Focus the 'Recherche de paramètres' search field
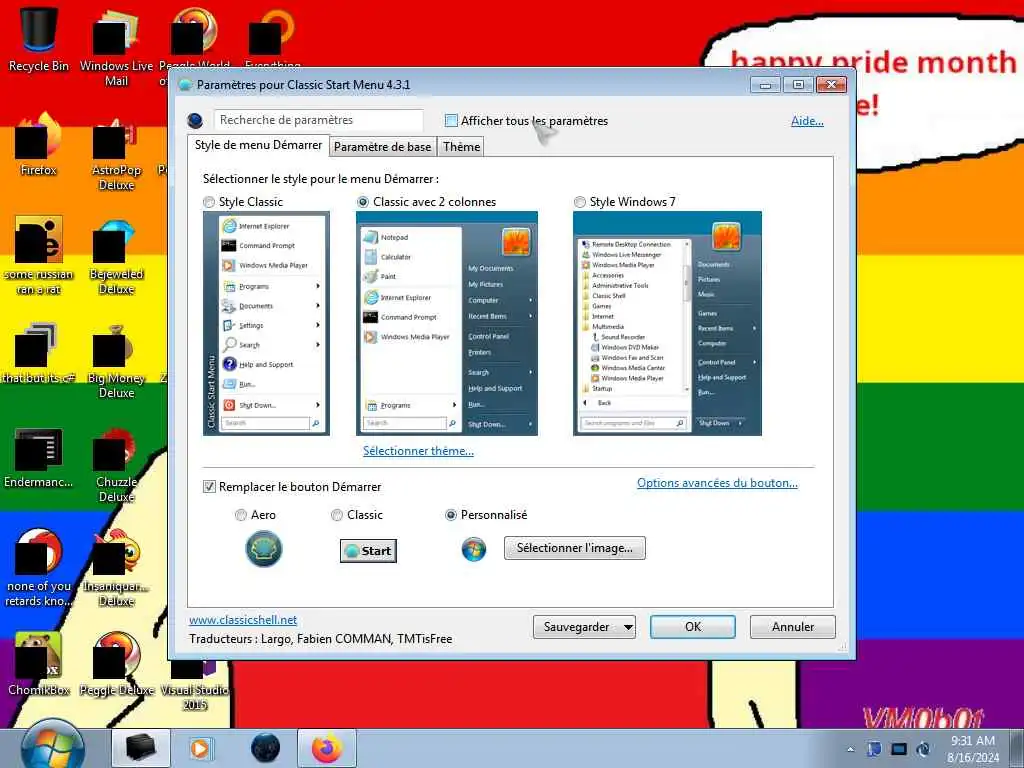The width and height of the screenshot is (1024, 768). 318,120
